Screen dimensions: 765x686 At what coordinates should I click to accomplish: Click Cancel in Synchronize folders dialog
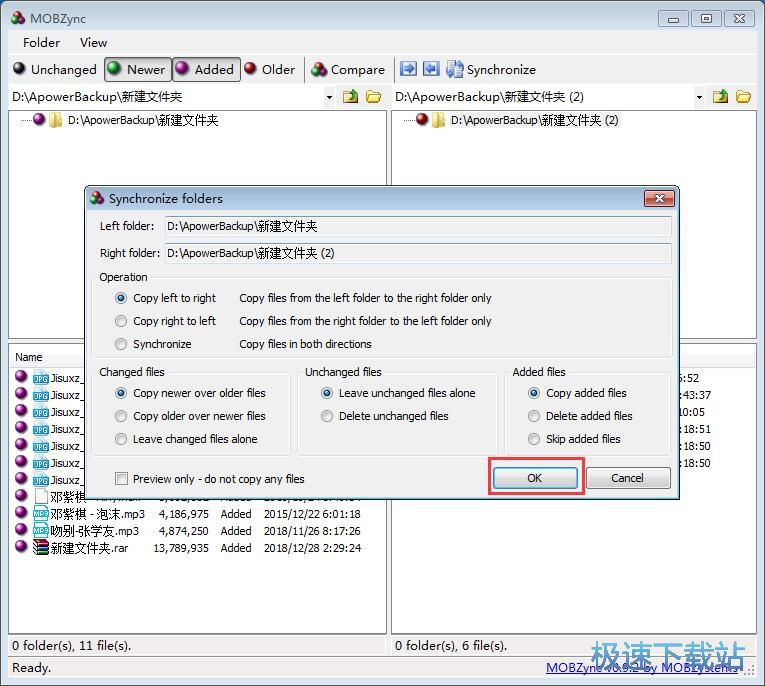628,478
